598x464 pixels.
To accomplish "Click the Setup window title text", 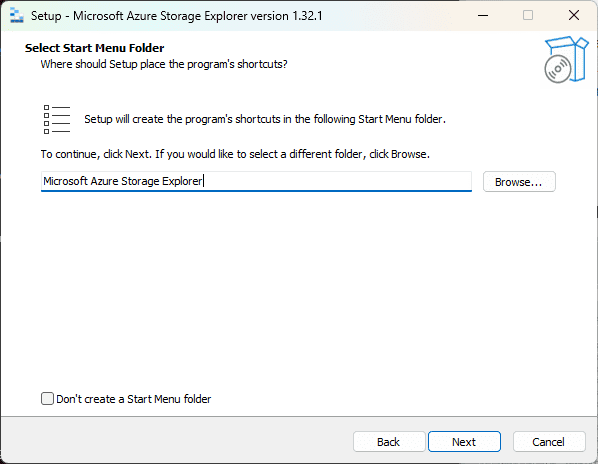I will (x=177, y=16).
